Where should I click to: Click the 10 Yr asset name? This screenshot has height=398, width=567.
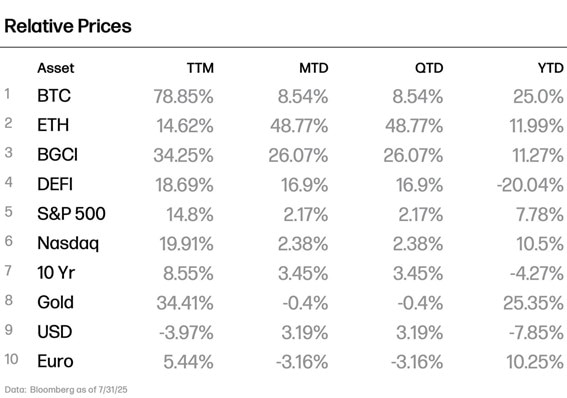point(56,273)
